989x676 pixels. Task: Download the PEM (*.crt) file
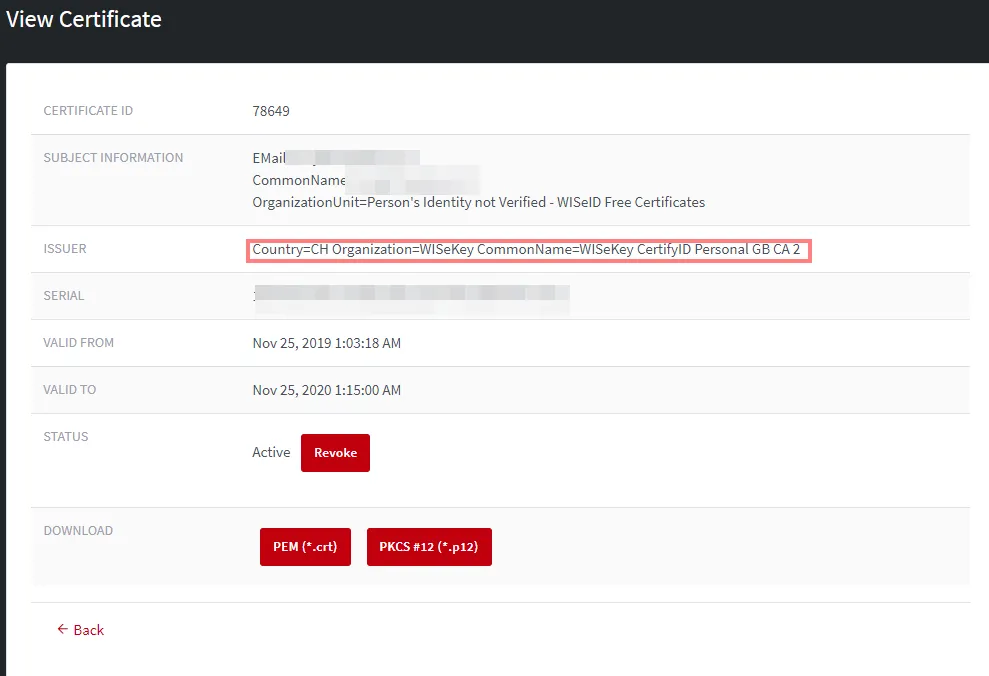[305, 547]
